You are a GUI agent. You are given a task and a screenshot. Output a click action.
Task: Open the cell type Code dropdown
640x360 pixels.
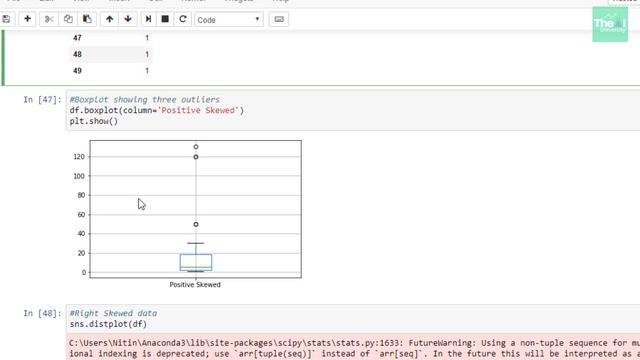(x=229, y=20)
